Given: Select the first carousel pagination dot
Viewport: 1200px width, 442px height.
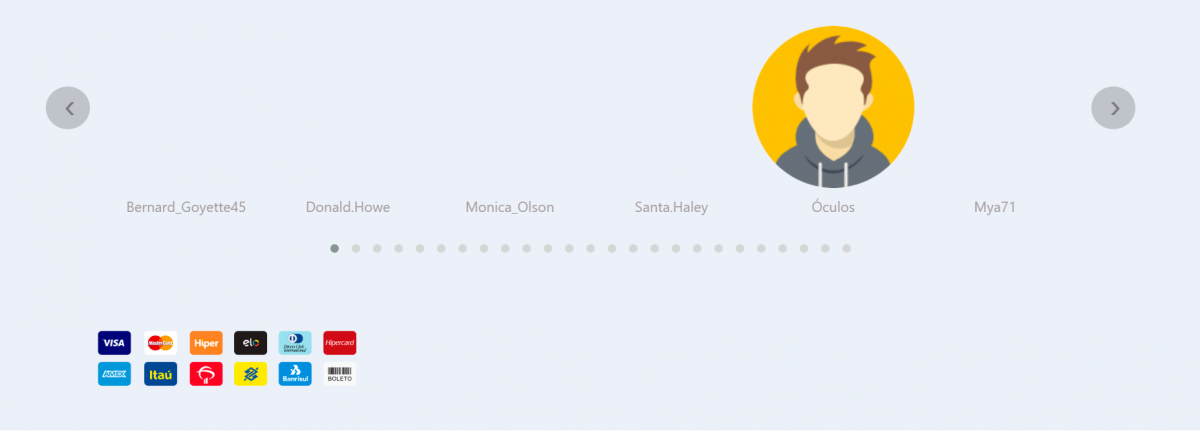Looking at the screenshot, I should (x=334, y=248).
